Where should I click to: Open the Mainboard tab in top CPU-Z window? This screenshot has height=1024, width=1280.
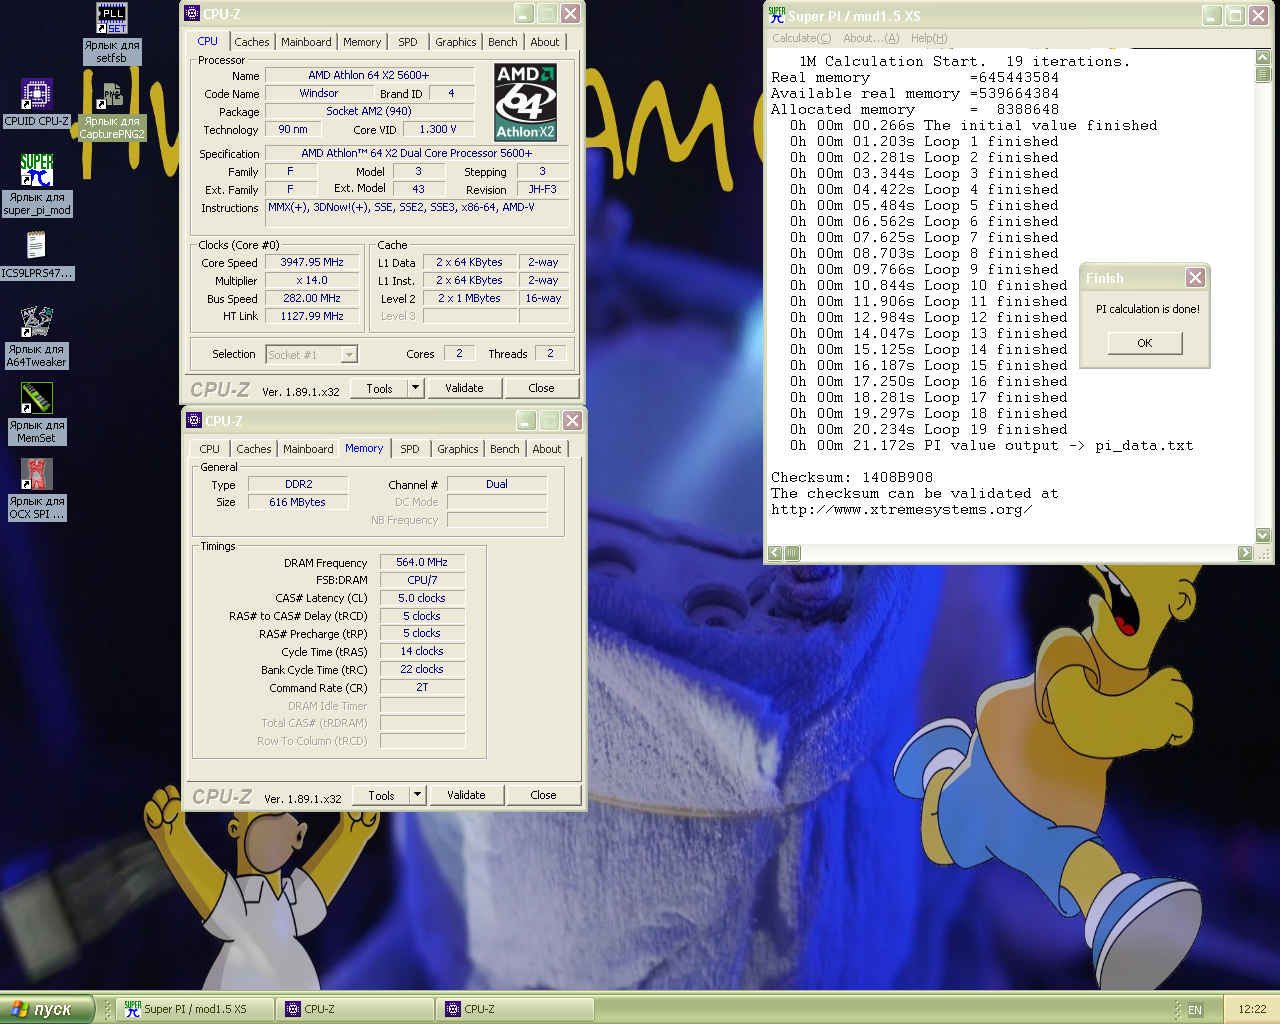click(x=306, y=42)
